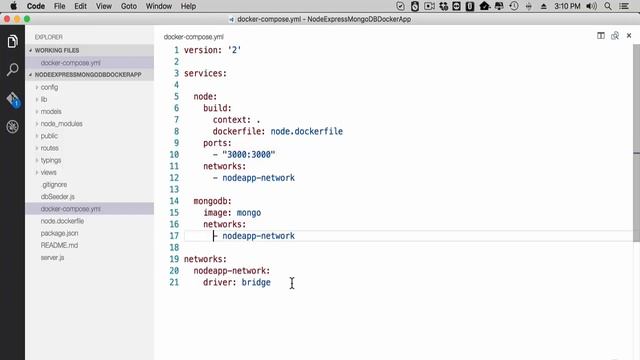This screenshot has width=640, height=360.
Task: Click "nodeapp-network:" on line 20
Action: [232, 271]
